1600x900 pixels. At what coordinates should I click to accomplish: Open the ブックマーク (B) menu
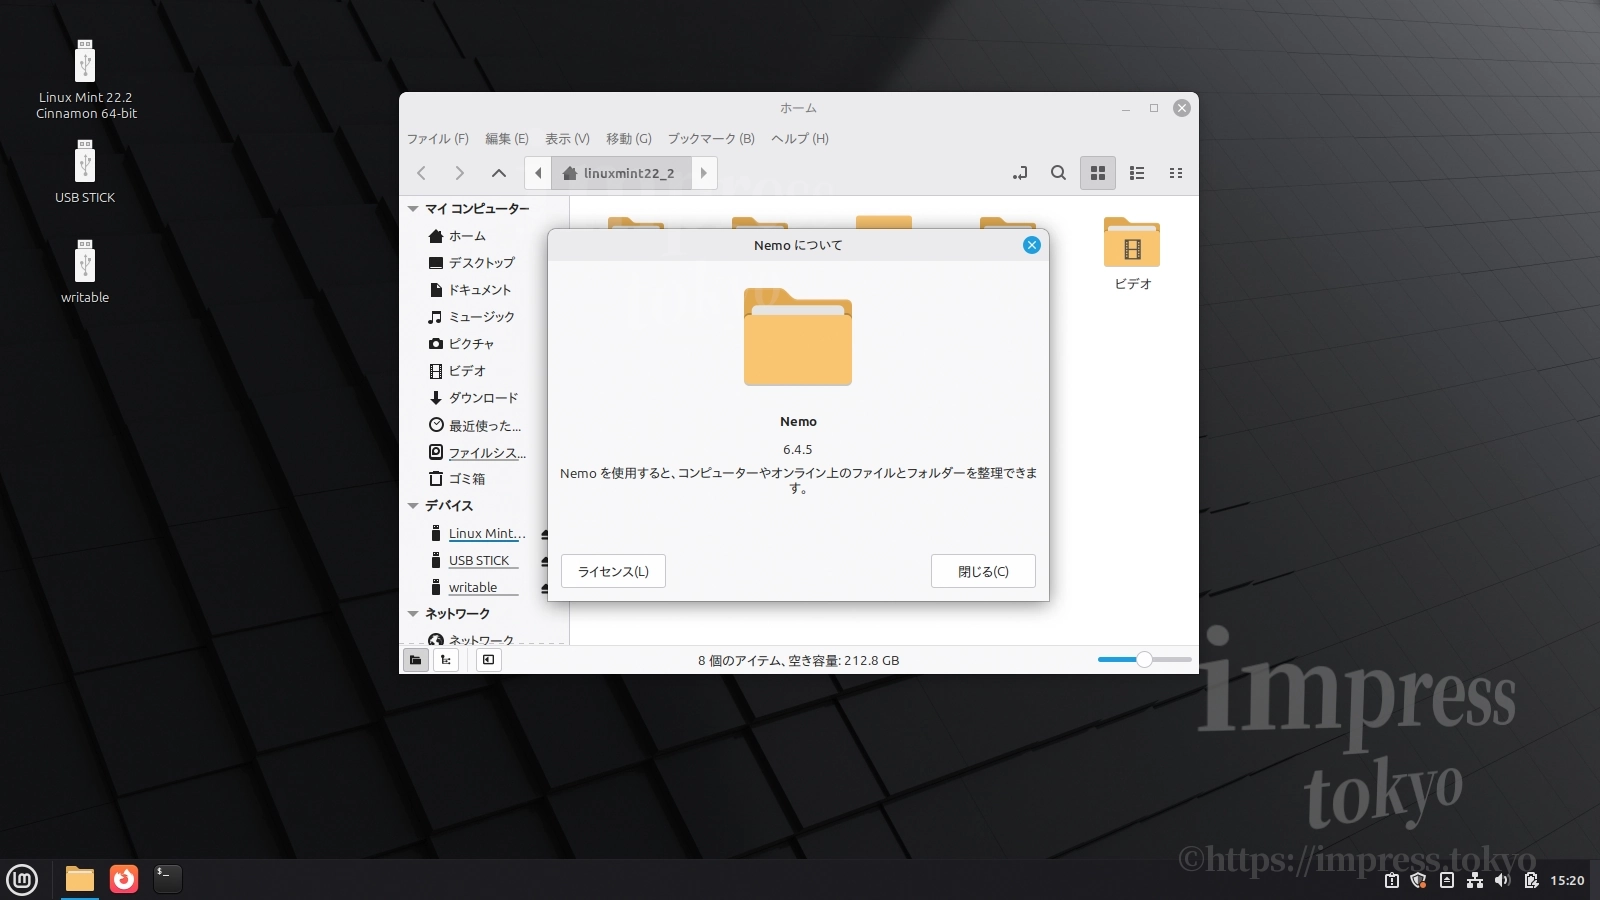711,139
